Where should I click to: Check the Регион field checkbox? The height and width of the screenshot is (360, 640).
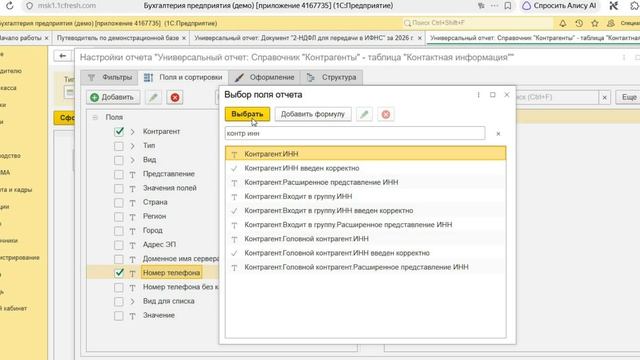pyautogui.click(x=119, y=216)
